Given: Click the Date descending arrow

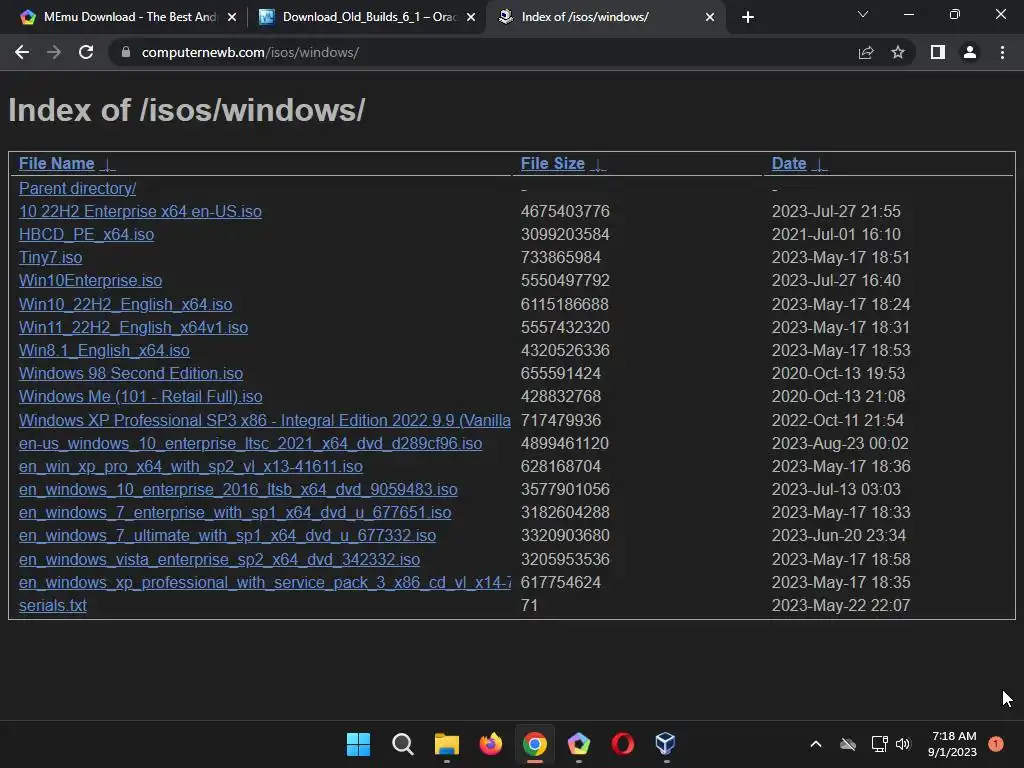Looking at the screenshot, I should (x=820, y=165).
